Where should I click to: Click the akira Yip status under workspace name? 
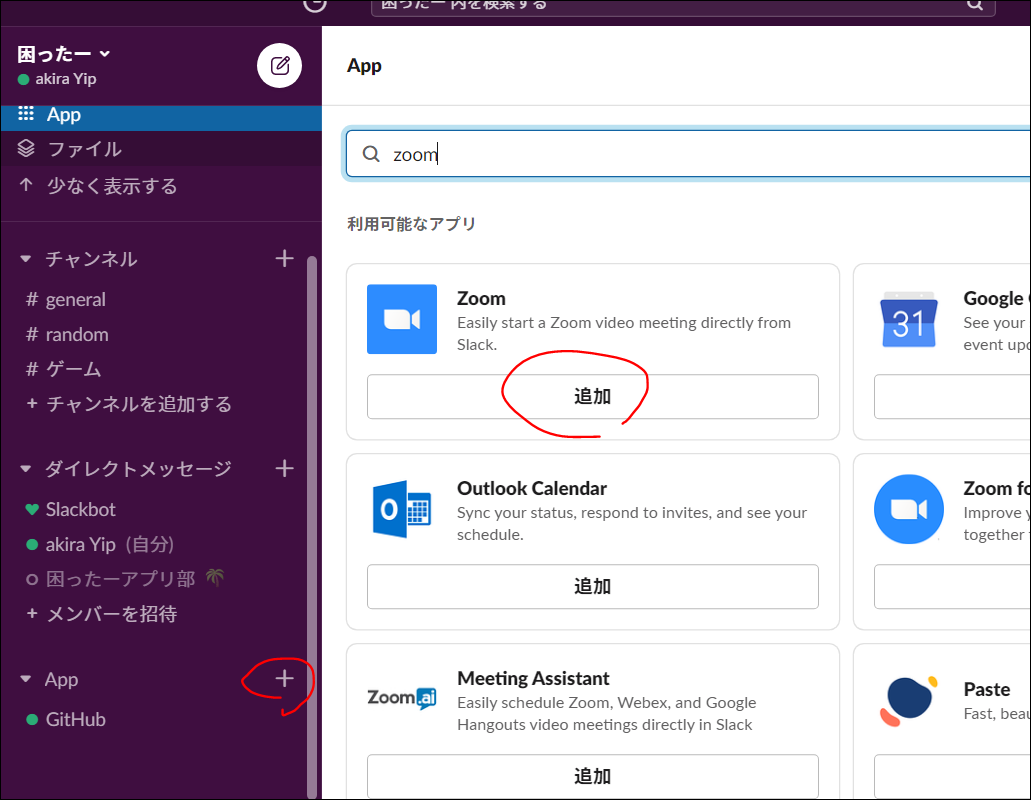(x=57, y=79)
